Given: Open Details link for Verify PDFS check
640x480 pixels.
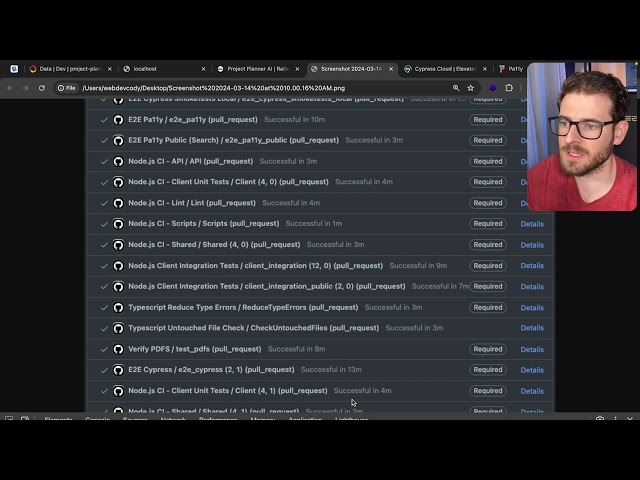Looking at the screenshot, I should (x=532, y=349).
